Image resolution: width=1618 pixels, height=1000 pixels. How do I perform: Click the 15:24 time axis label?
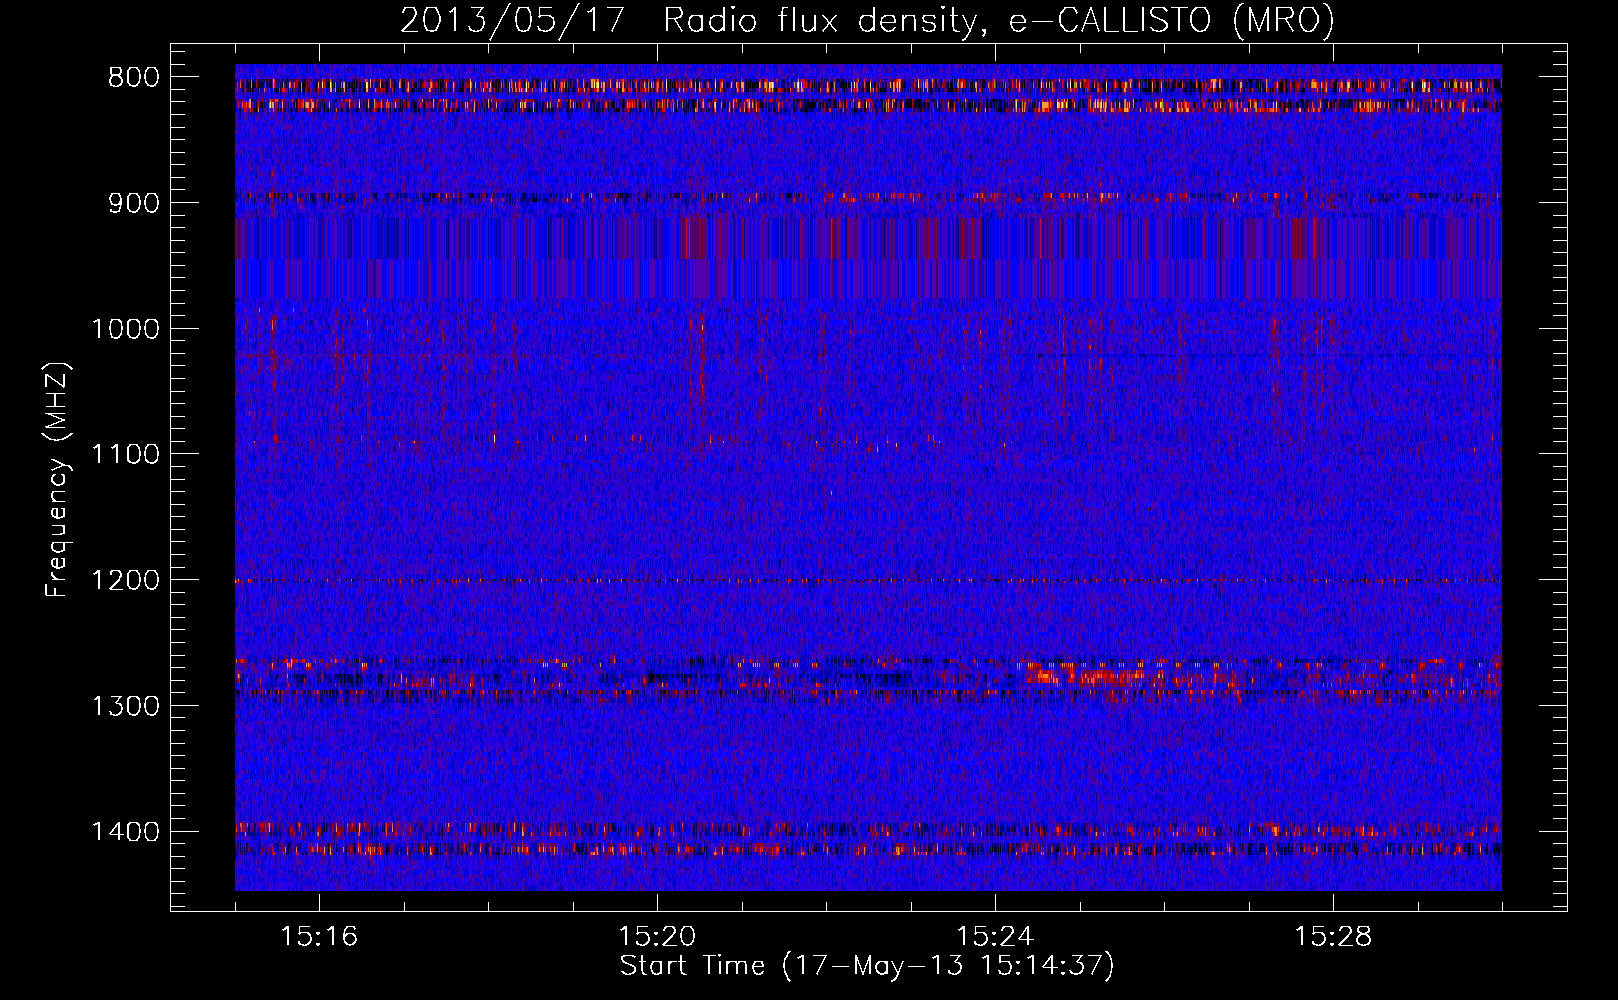coord(995,937)
